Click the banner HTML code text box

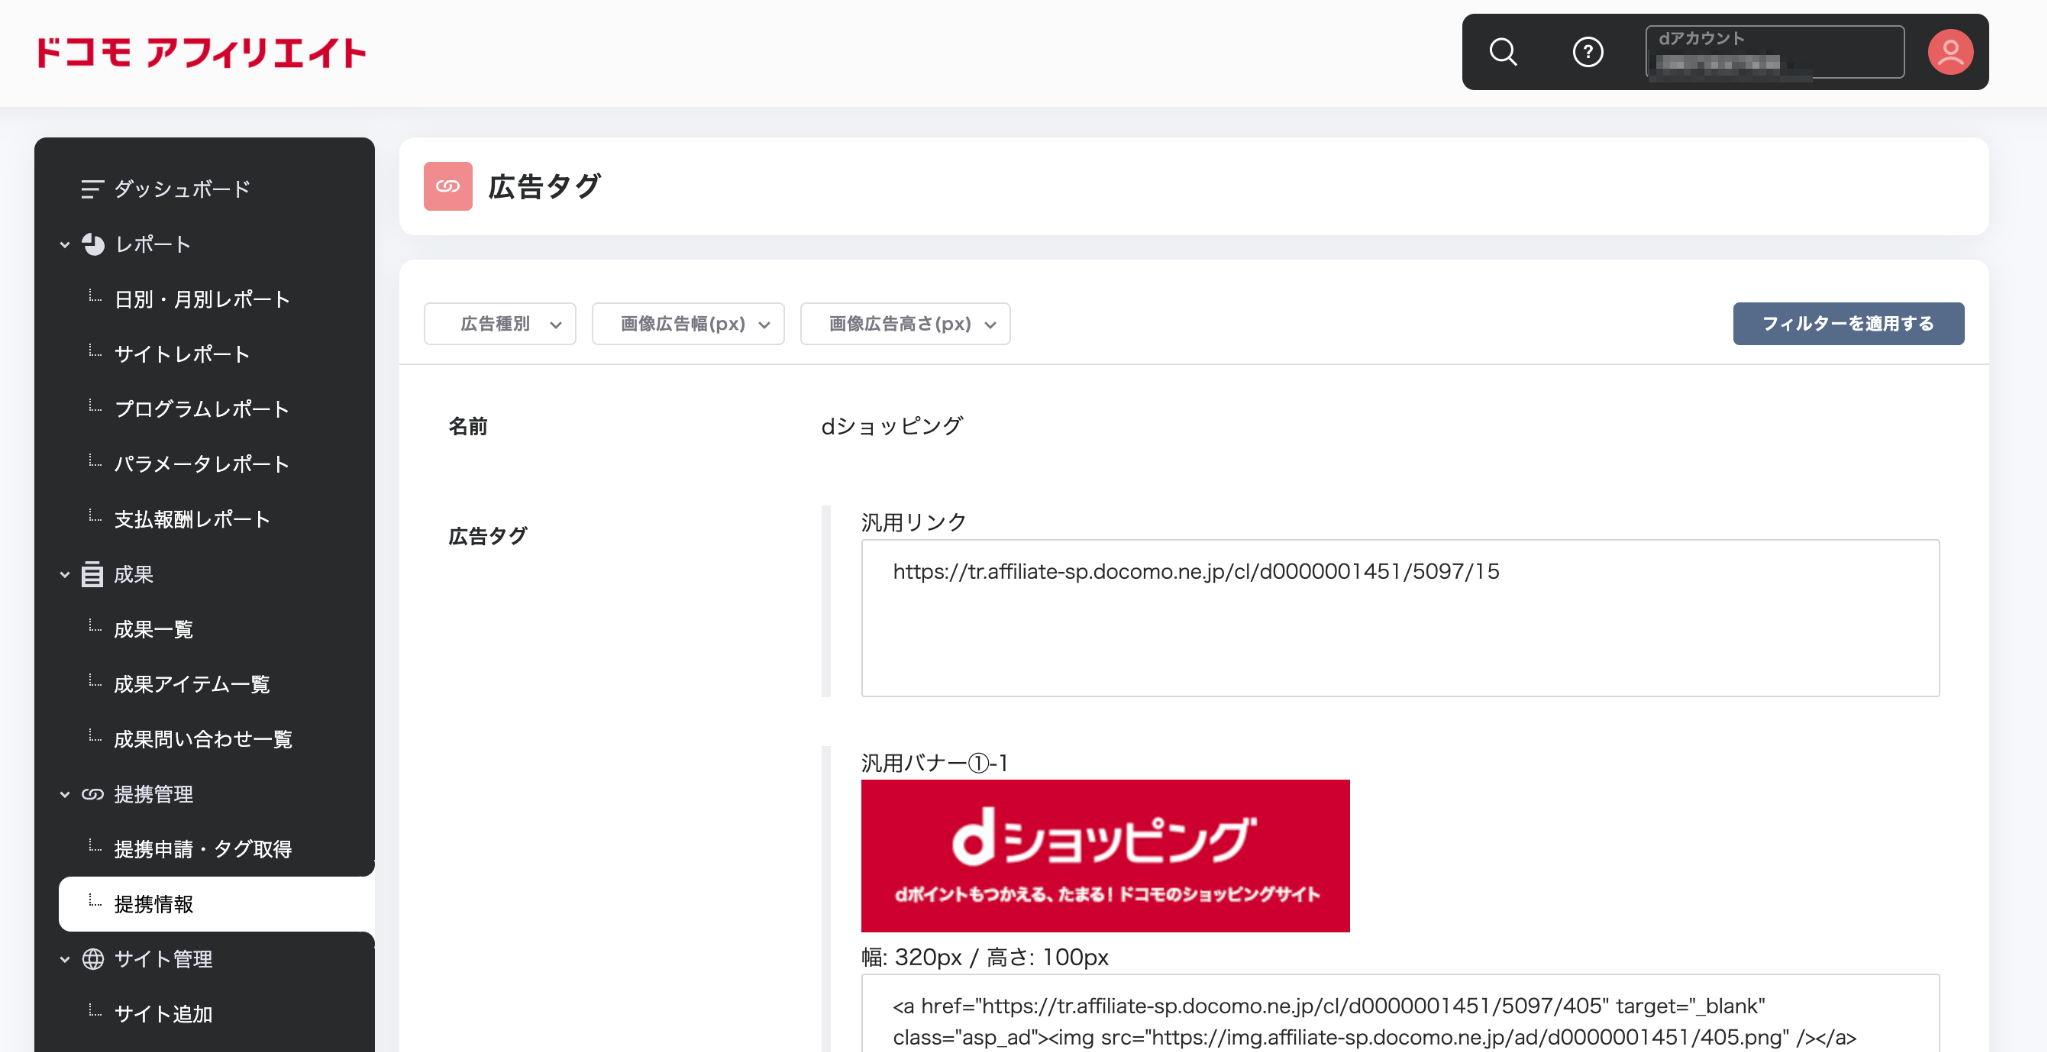coord(1400,1013)
